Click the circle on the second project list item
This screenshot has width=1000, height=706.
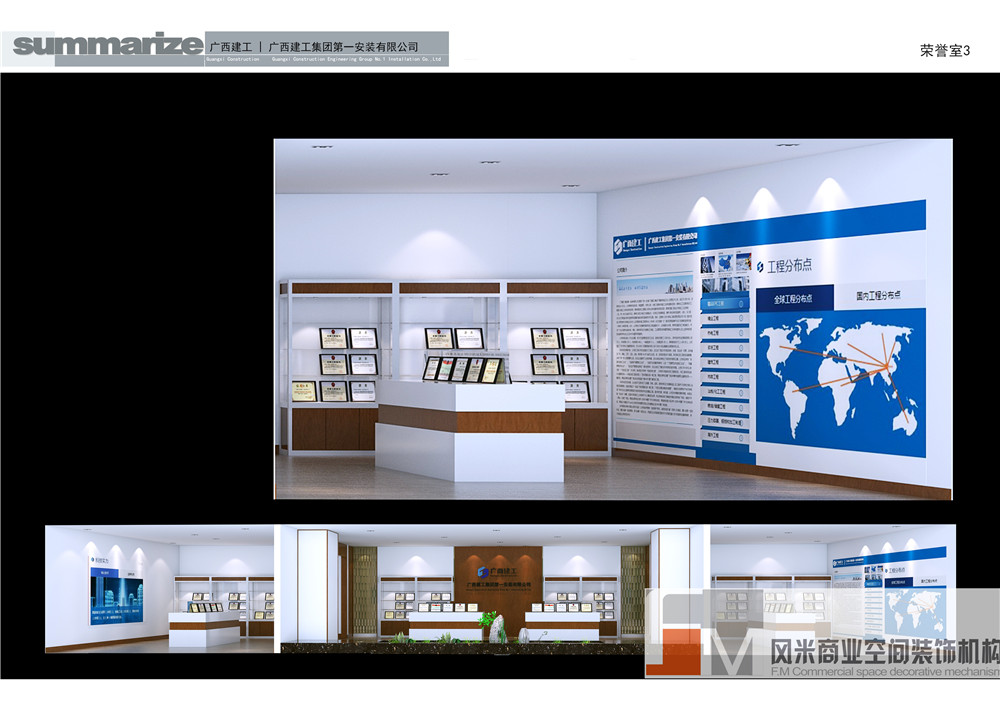point(741,319)
